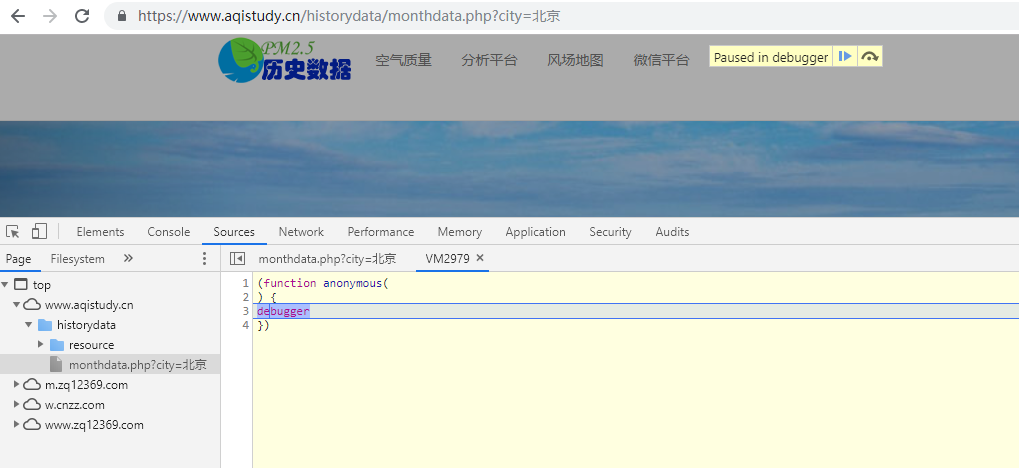Viewport: 1019px width, 468px height.
Task: Select www.aqistudy.cn in file tree
Action: coord(89,305)
